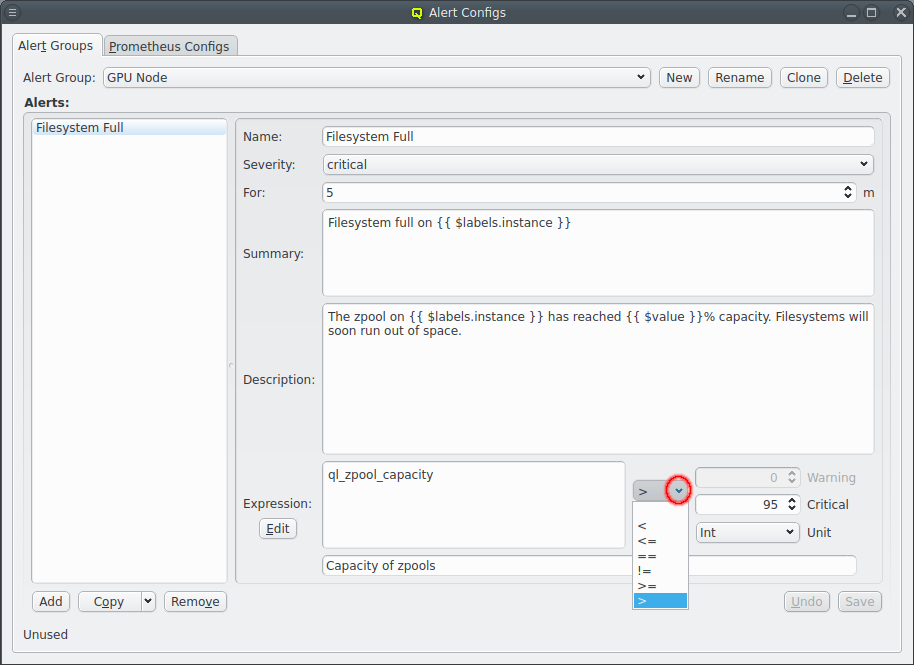Open the Unit dropdown set to Int
914x665 pixels.
pyautogui.click(x=747, y=533)
